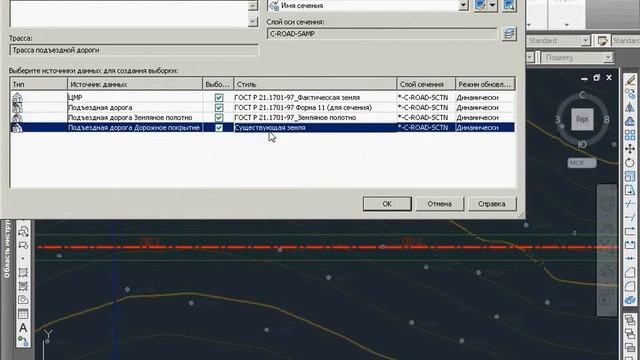Viewport: 640px width, 360px height.
Task: Click the МСК button under the view cube
Action: click(582, 162)
